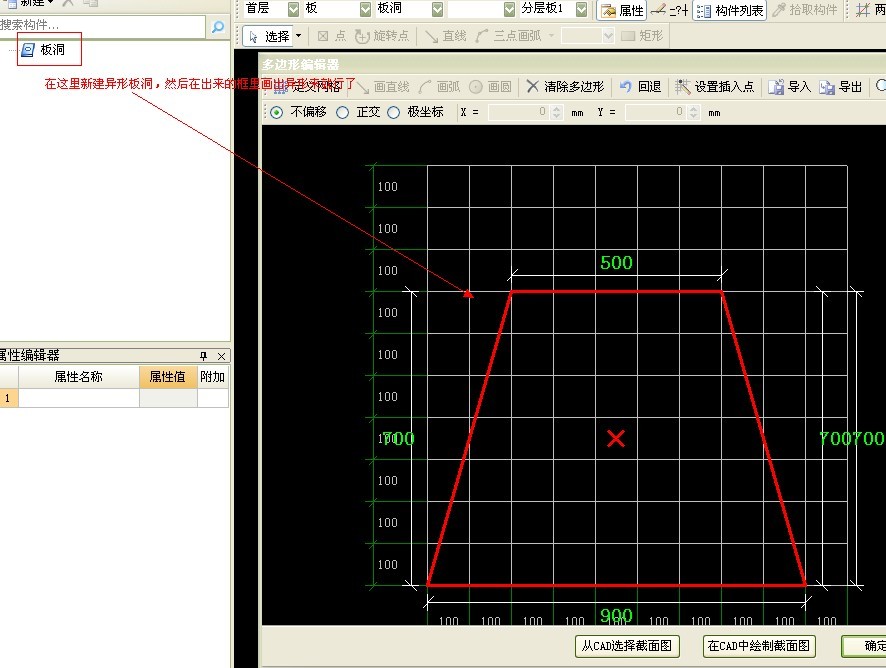Increase the Y value stepper

(694, 108)
